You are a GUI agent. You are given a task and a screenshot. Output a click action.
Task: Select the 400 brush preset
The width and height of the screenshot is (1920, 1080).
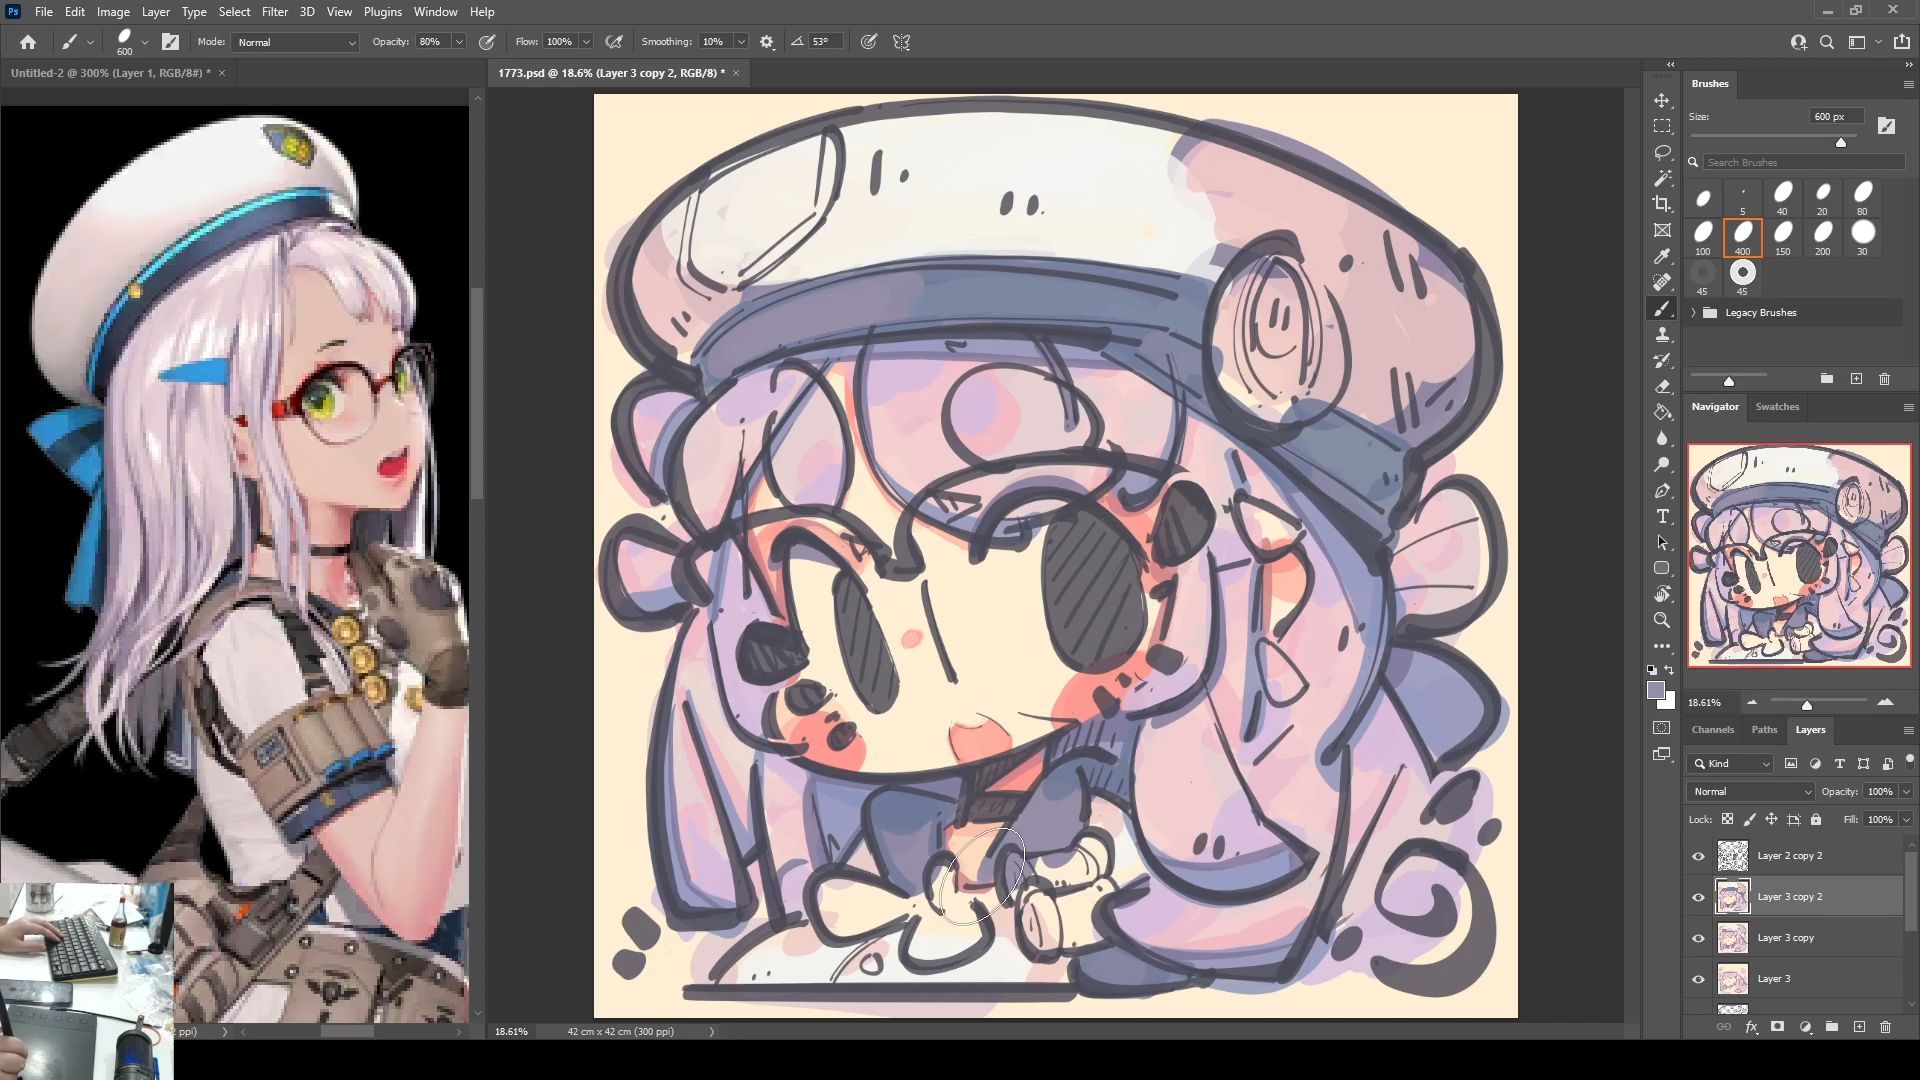(1742, 239)
